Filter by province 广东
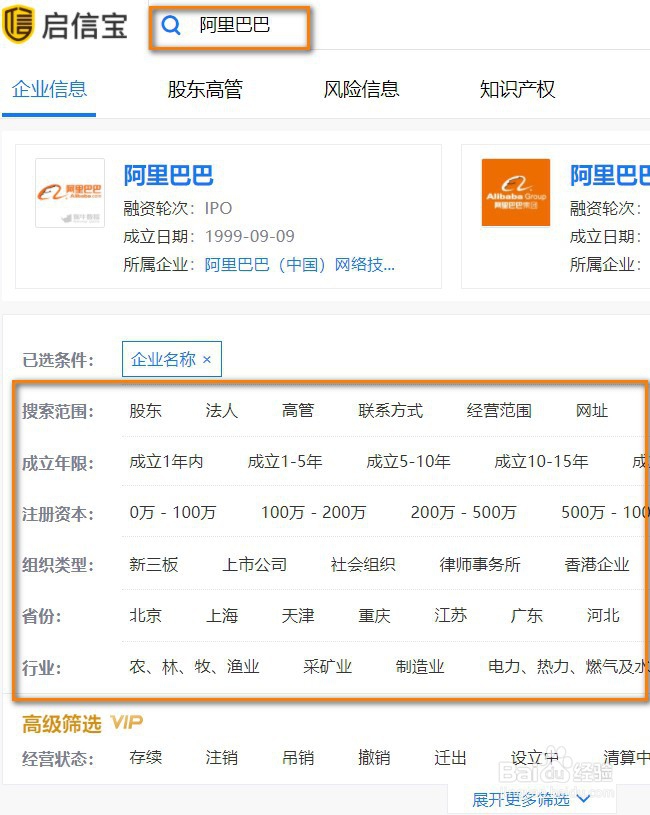 tap(526, 616)
